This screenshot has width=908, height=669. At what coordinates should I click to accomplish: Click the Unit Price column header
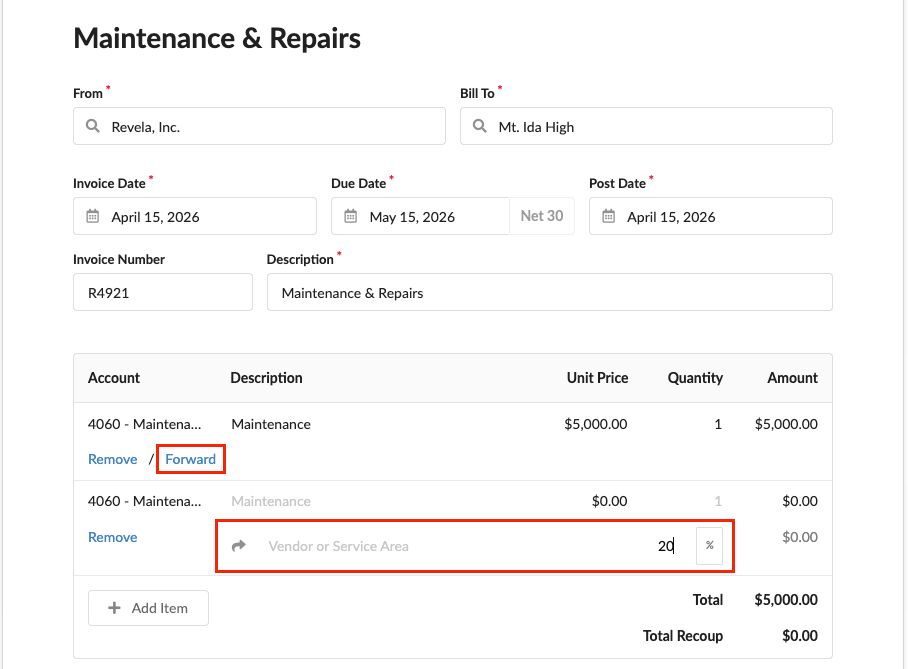(598, 378)
